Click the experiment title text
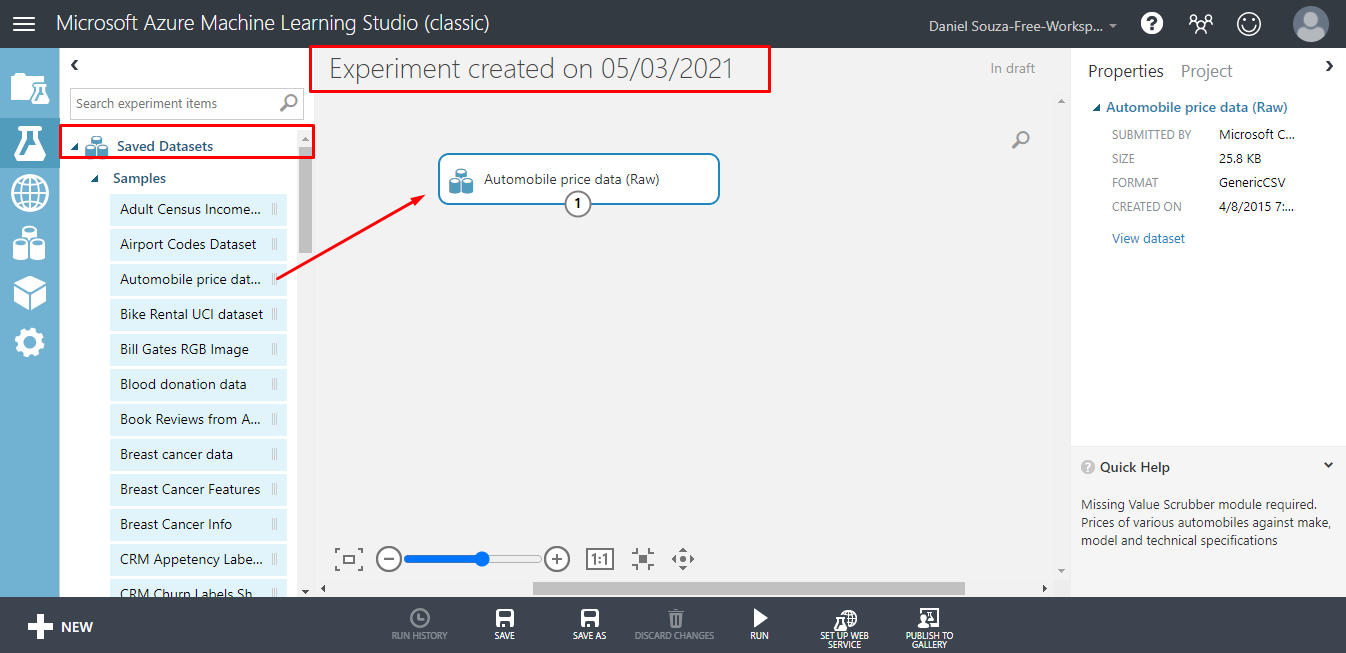The image size is (1346, 653). point(531,69)
